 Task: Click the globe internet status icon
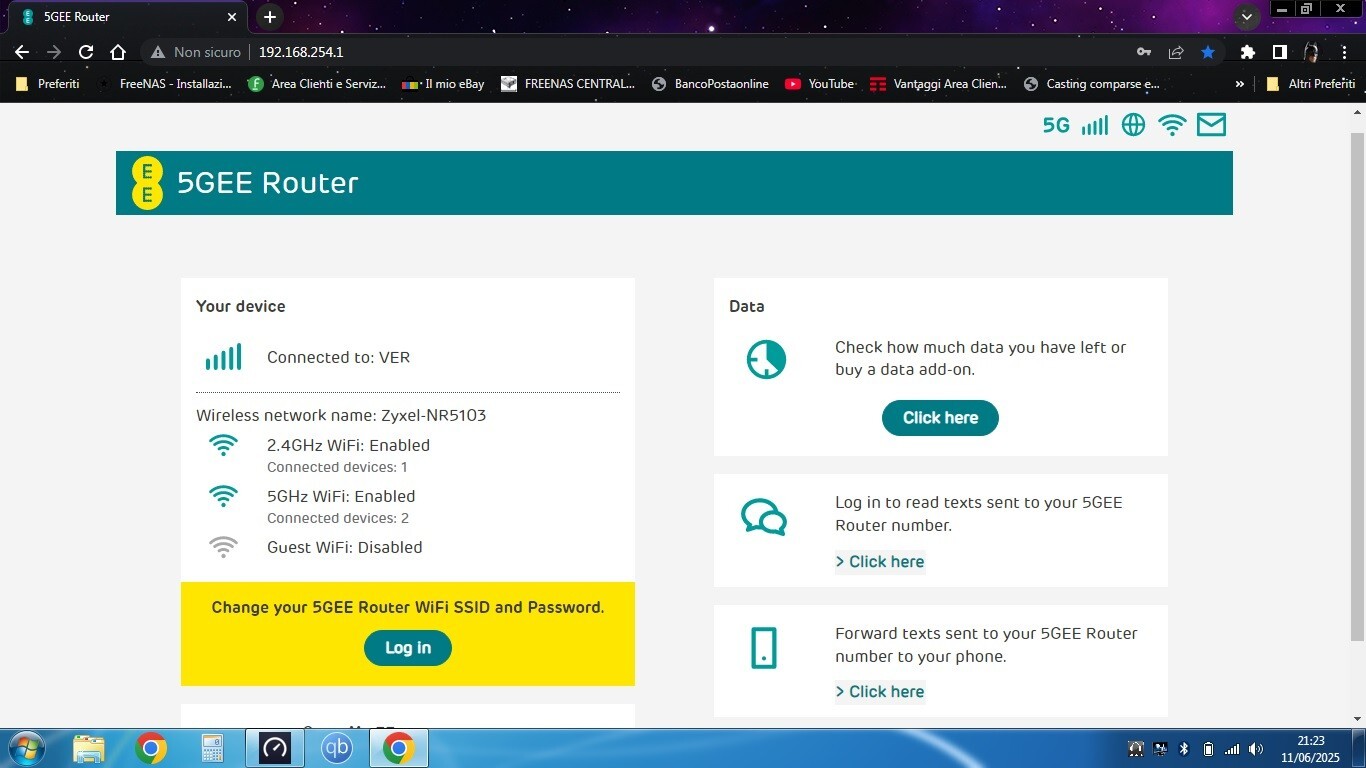1133,125
